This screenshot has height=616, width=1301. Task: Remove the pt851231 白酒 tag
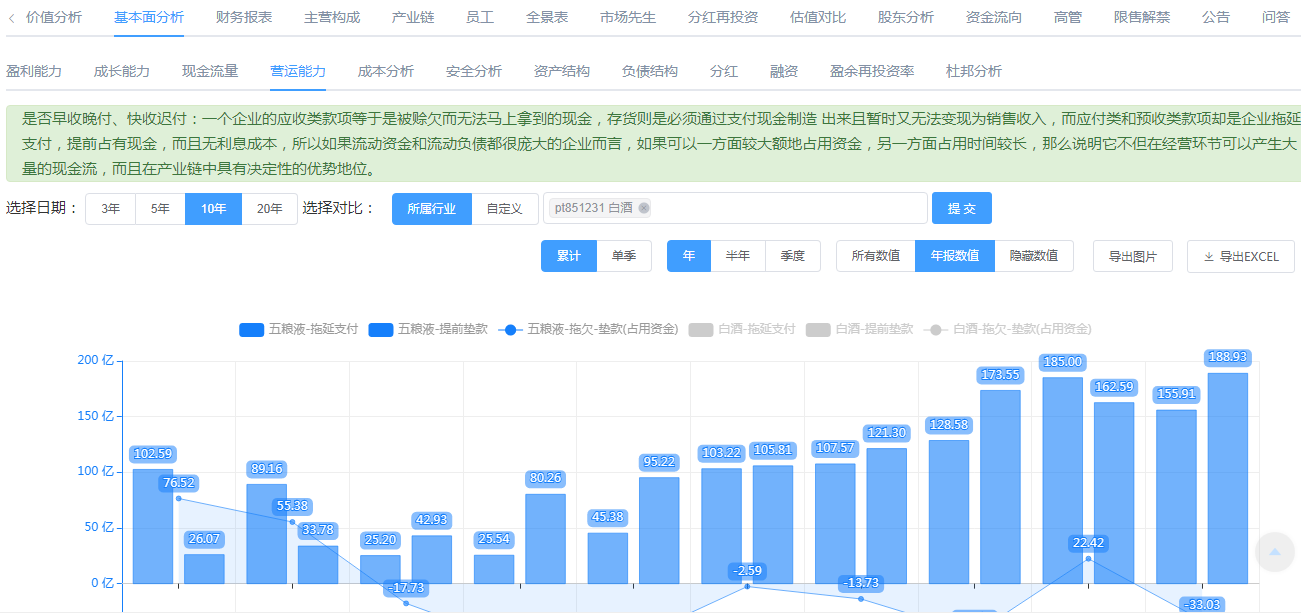point(644,208)
